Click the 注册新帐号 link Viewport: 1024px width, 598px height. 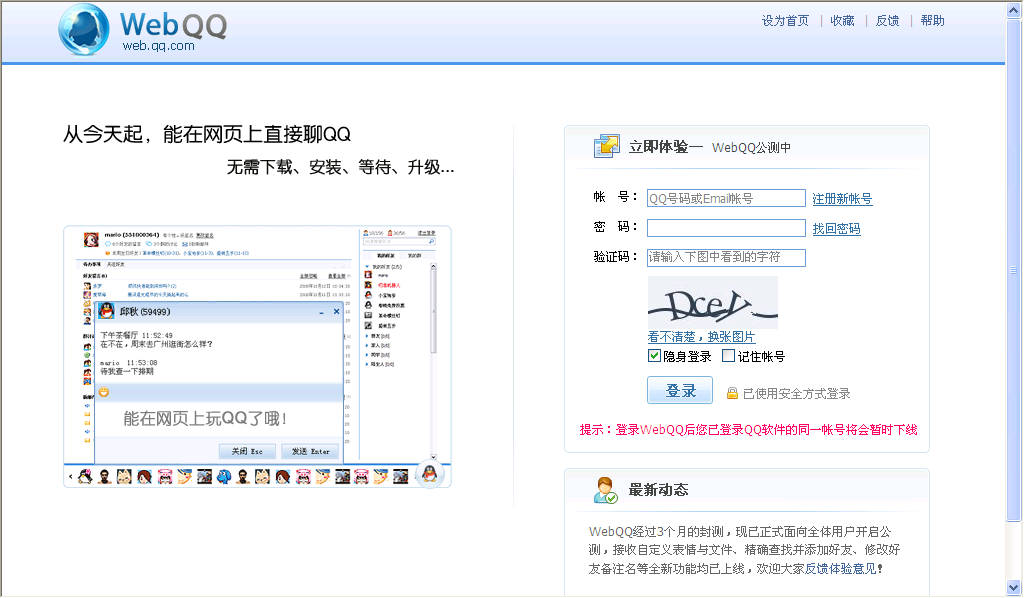click(842, 199)
